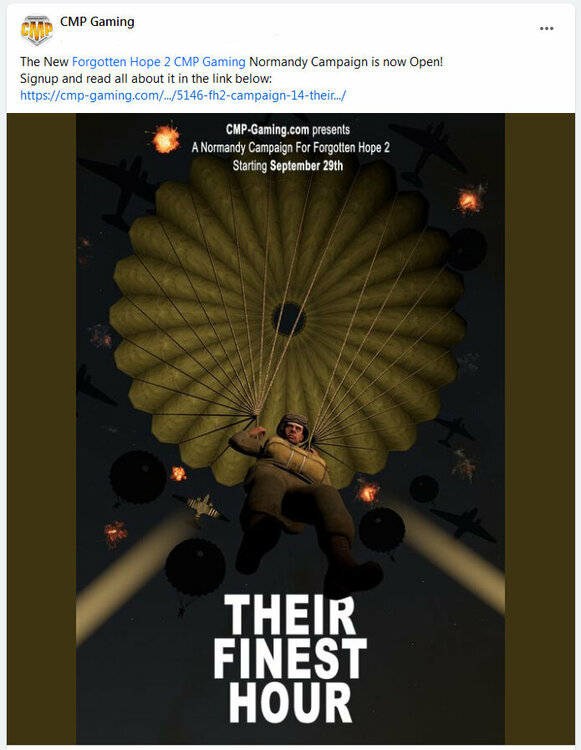The width and height of the screenshot is (581, 750).
Task: Click the Normandy Campaign is now Open text
Action: [x=346, y=62]
